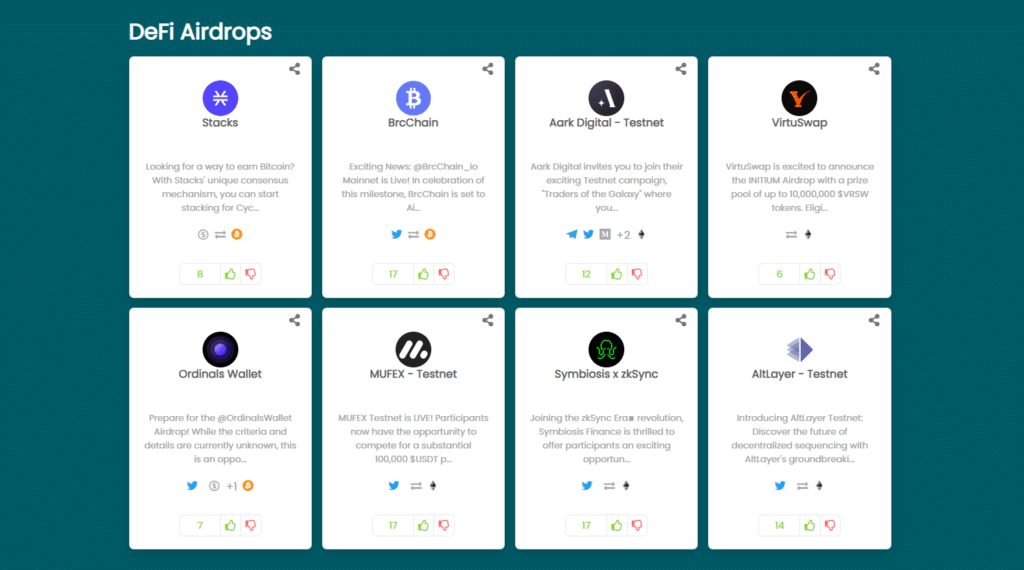Upvote Aark Digital Testnet
The height and width of the screenshot is (570, 1024).
(616, 274)
